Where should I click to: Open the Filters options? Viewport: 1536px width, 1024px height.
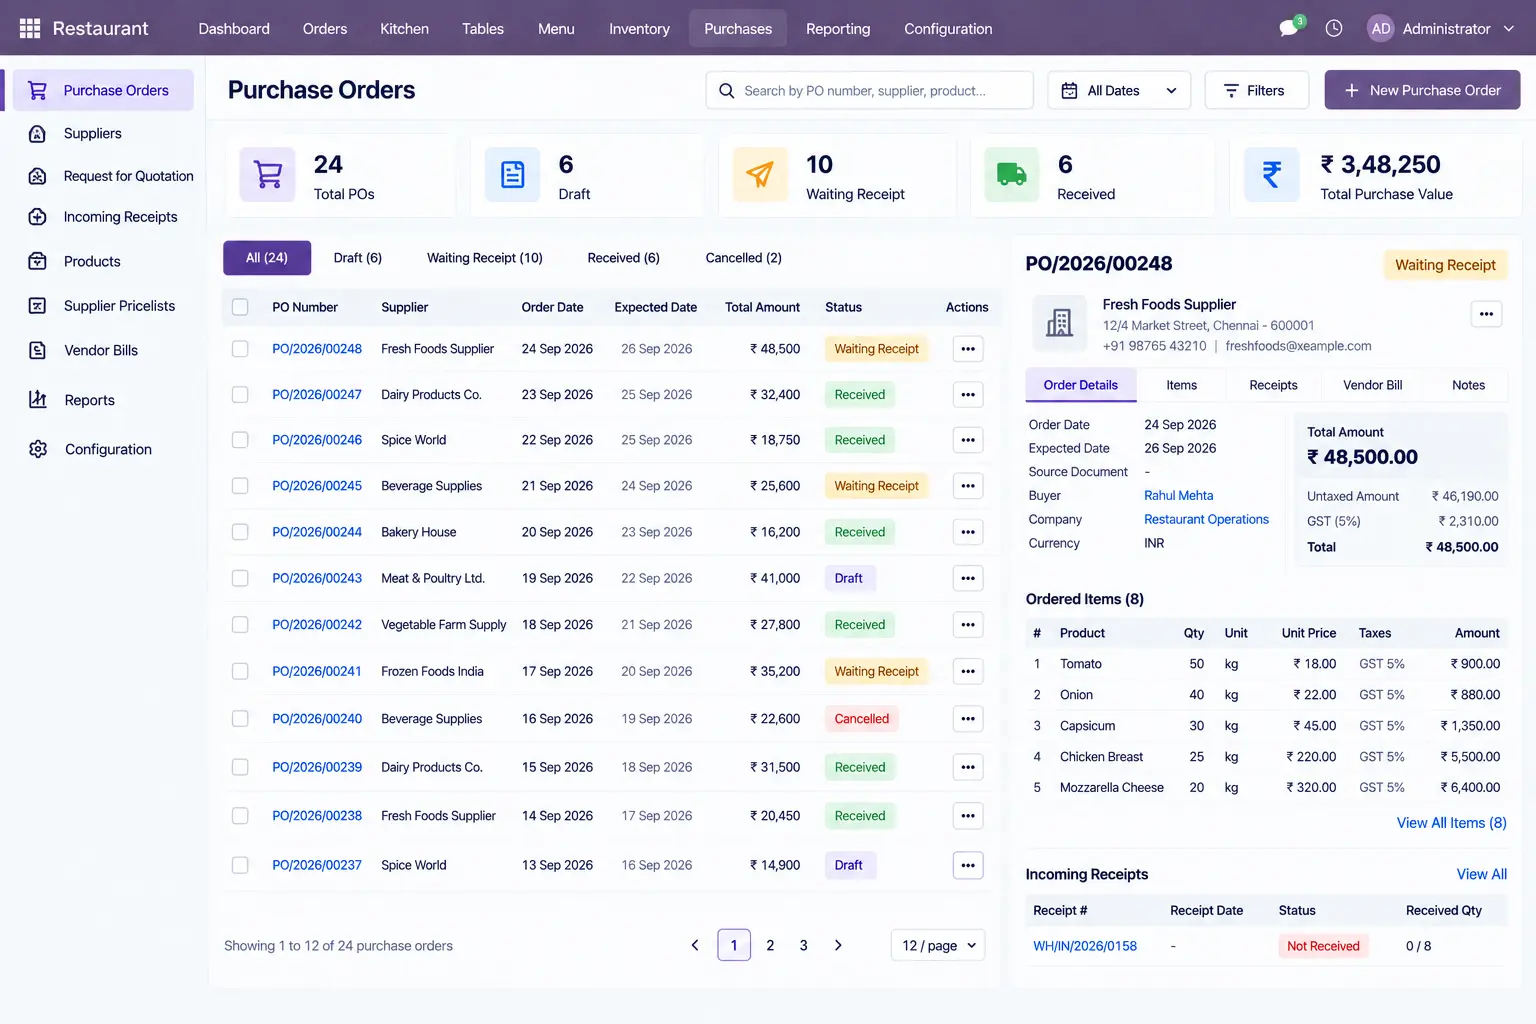(x=1257, y=90)
